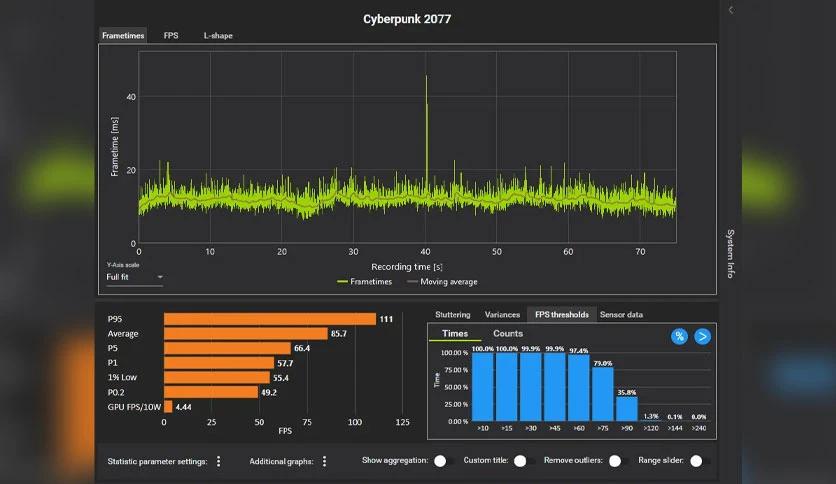836x484 pixels.
Task: Click the >75 blue threshold bar
Action: (602, 394)
